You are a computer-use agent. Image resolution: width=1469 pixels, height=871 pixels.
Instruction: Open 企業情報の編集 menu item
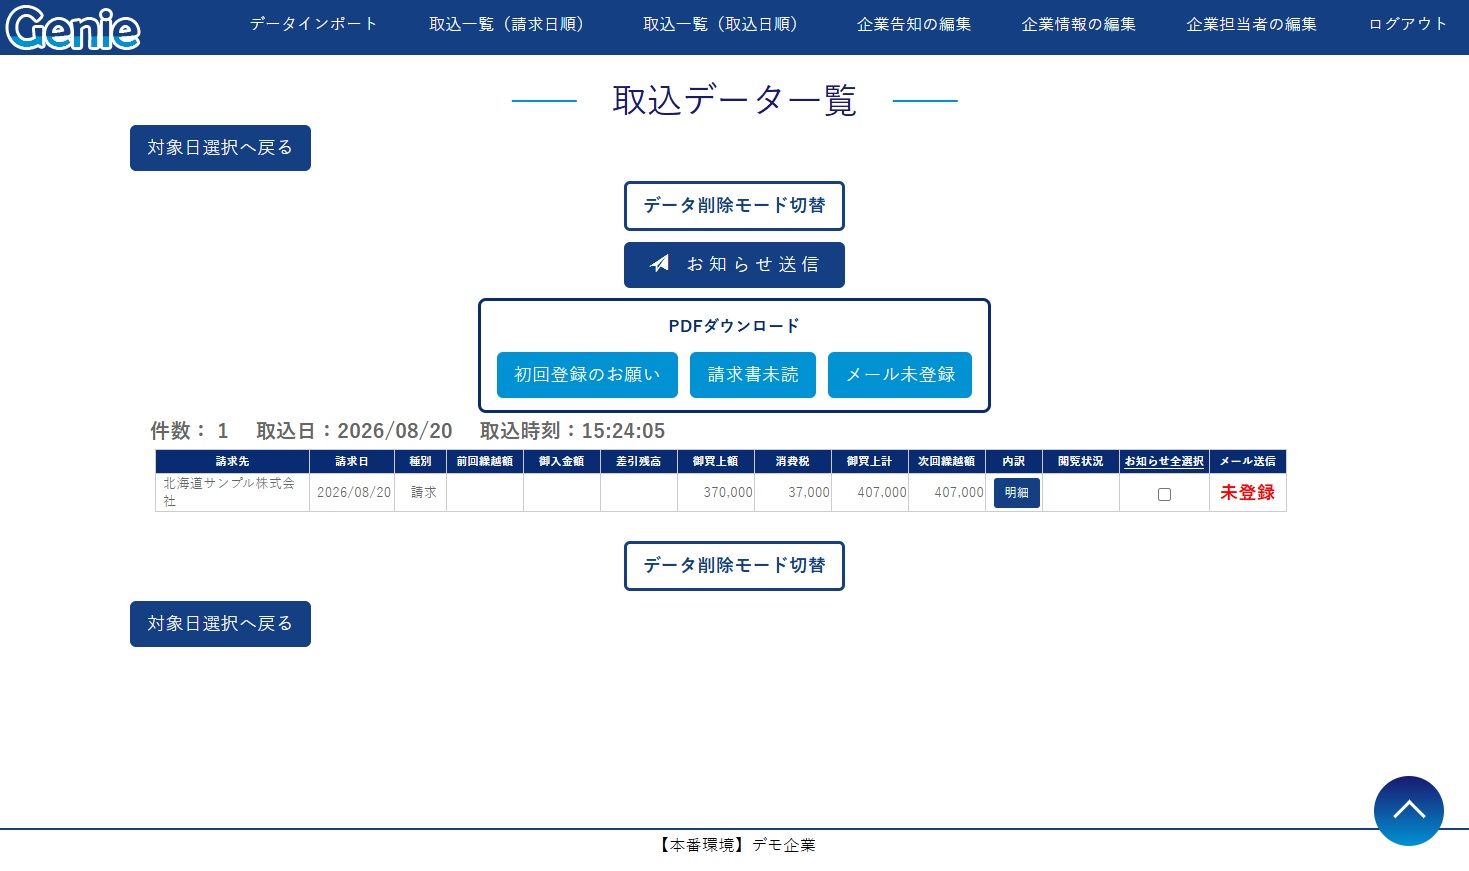click(x=1079, y=24)
